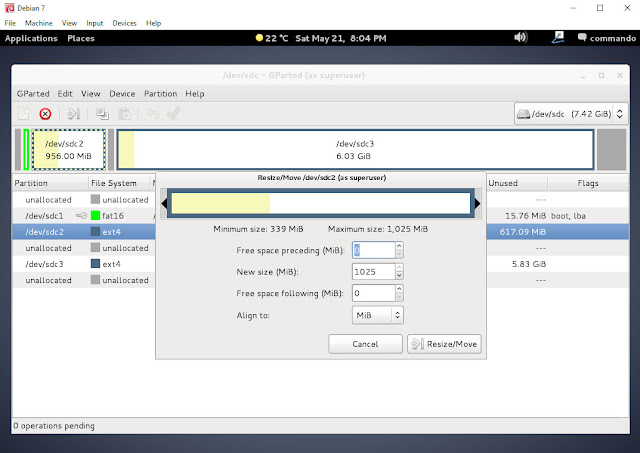Click the 5.83 GiB unused value
The width and height of the screenshot is (640, 453).
point(529,264)
